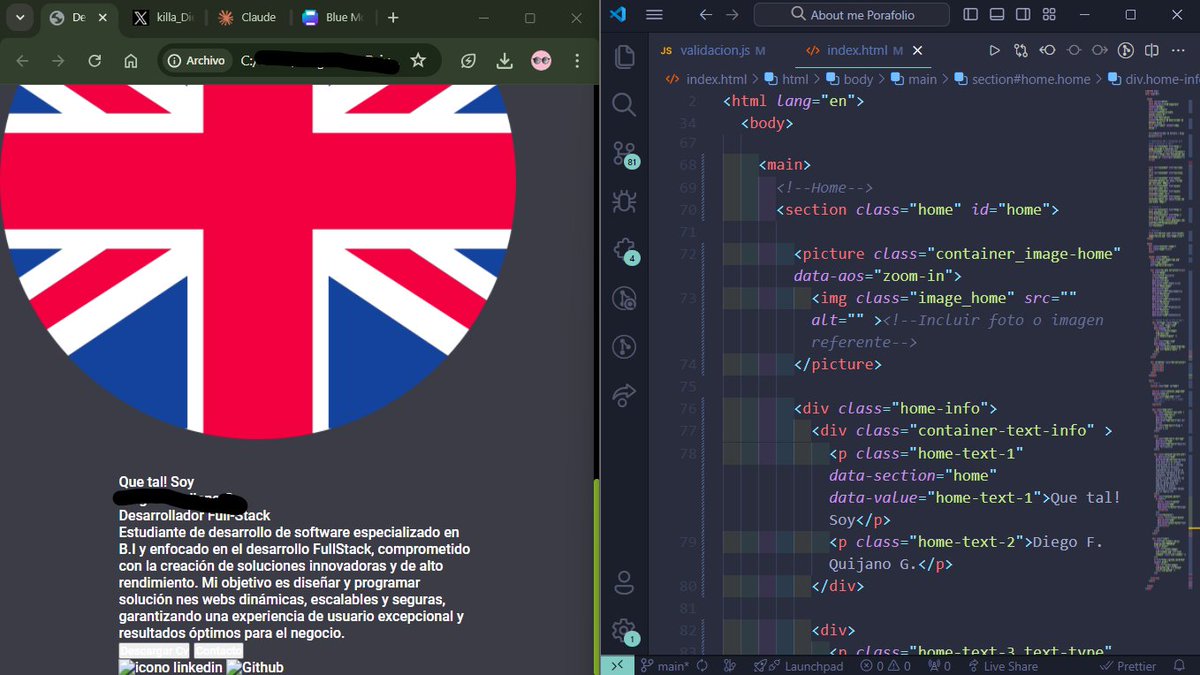Open the Customize Layout icon
Image resolution: width=1200 pixels, height=675 pixels.
(x=1048, y=14)
